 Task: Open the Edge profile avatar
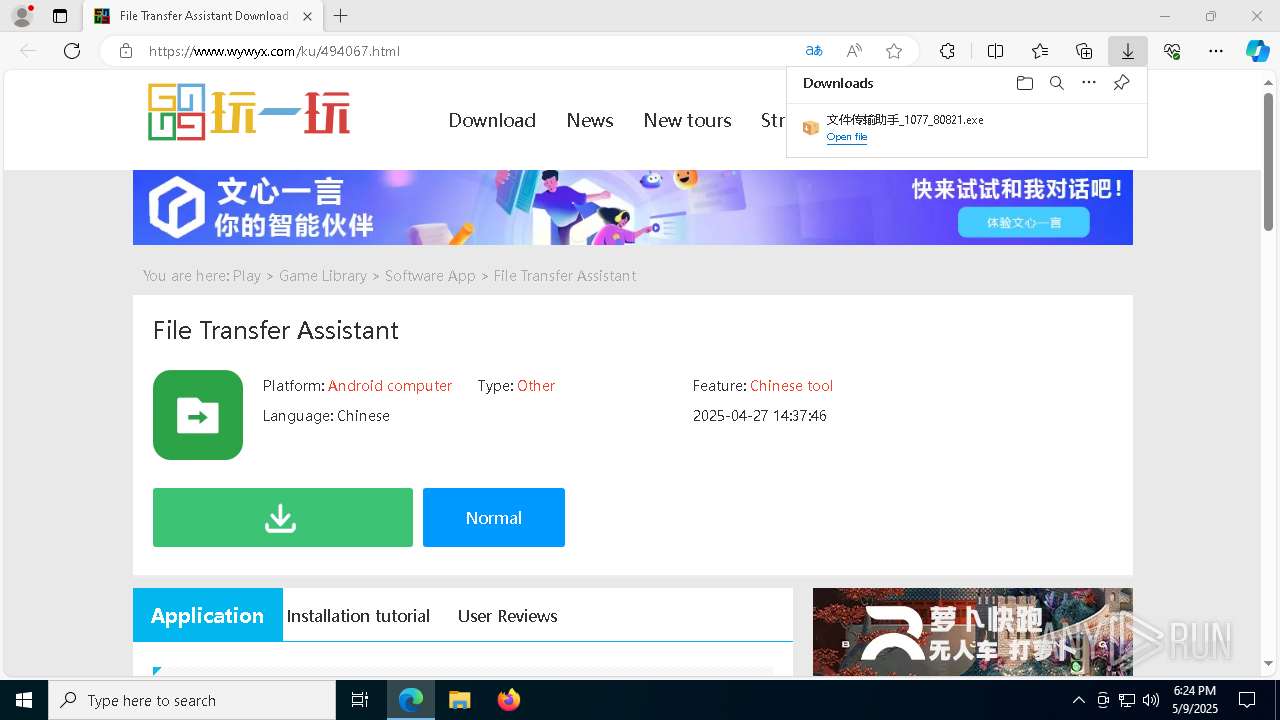(x=22, y=16)
